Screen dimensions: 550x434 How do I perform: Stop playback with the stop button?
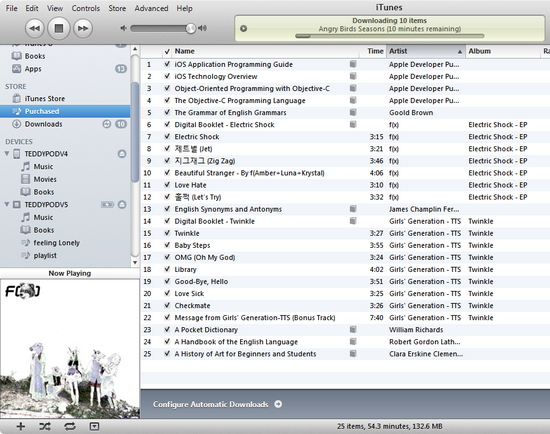coord(59,28)
